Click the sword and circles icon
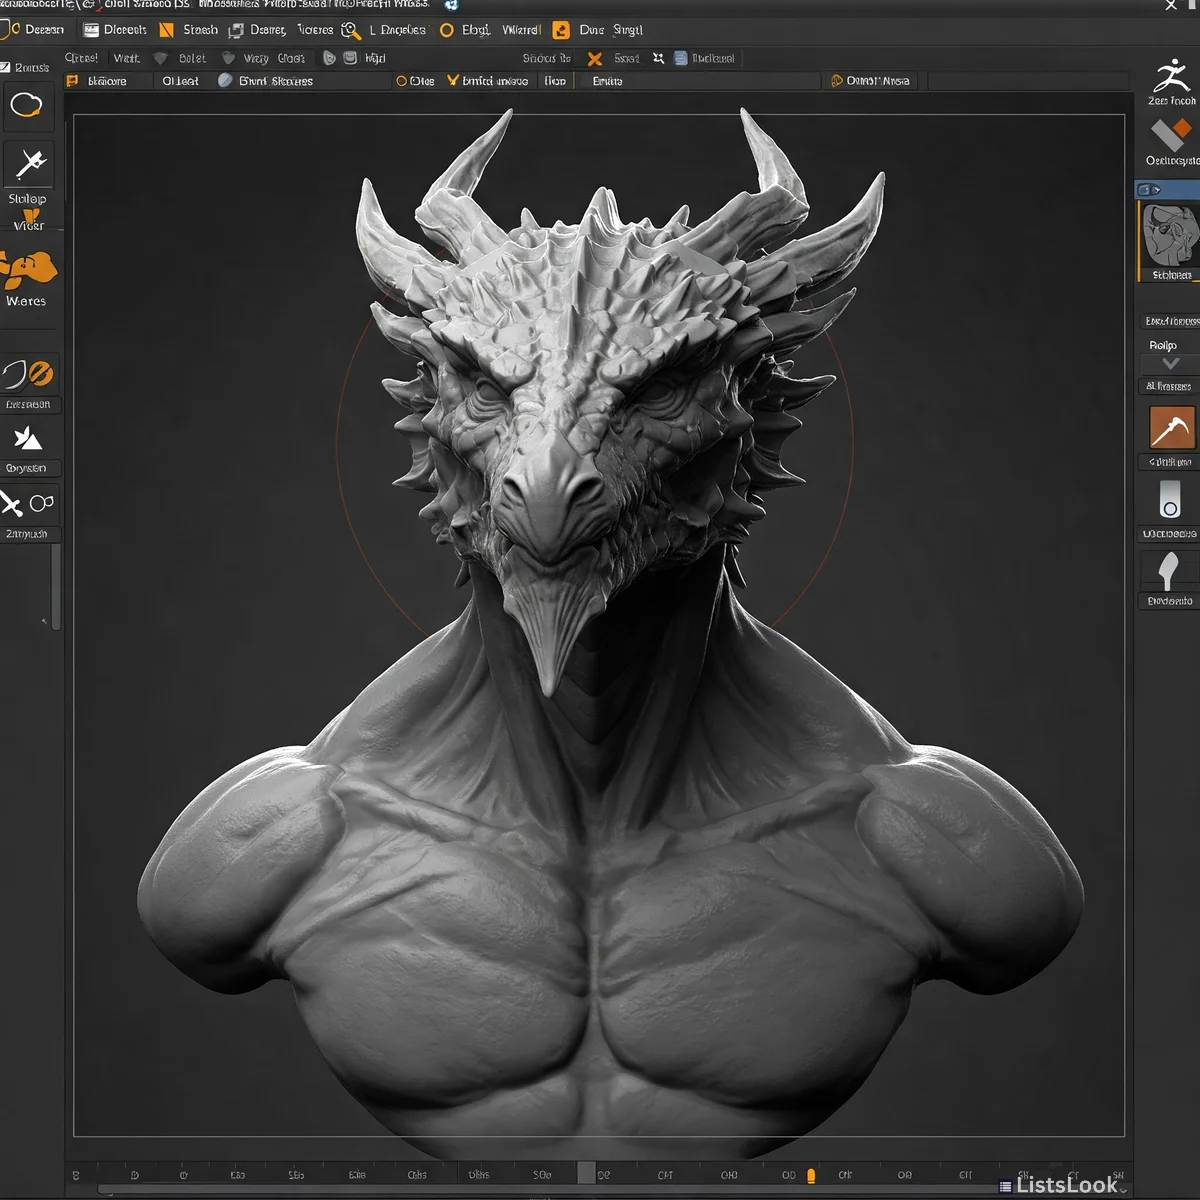Screen dimensions: 1200x1200 (27, 503)
